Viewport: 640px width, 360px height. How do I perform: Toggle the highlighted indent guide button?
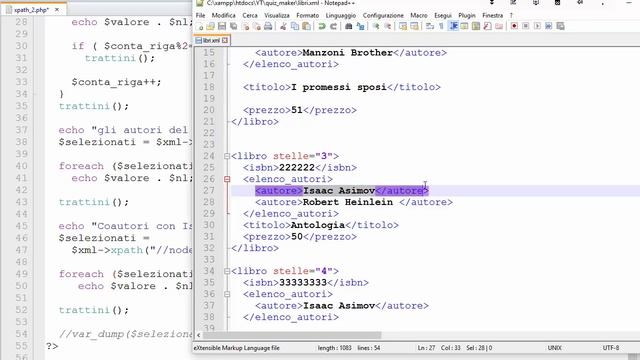pos(453,27)
